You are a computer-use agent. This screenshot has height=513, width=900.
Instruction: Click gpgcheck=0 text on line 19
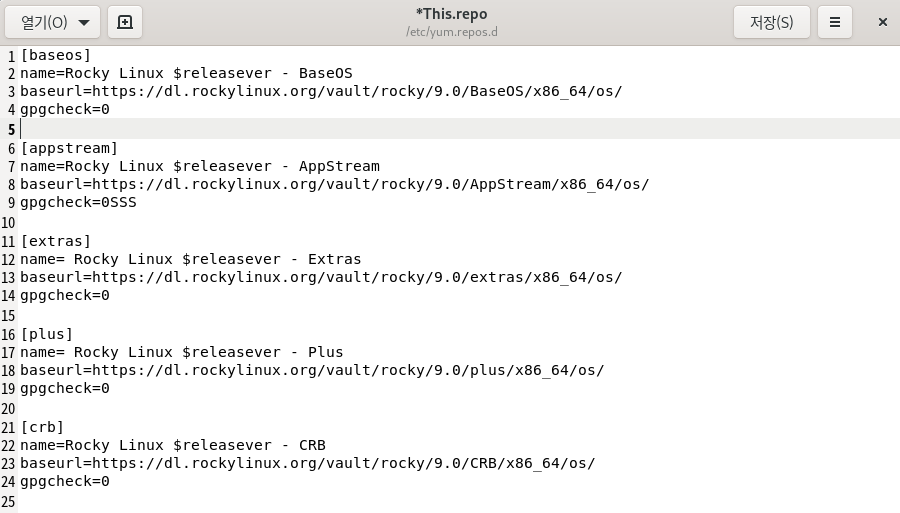click(65, 388)
